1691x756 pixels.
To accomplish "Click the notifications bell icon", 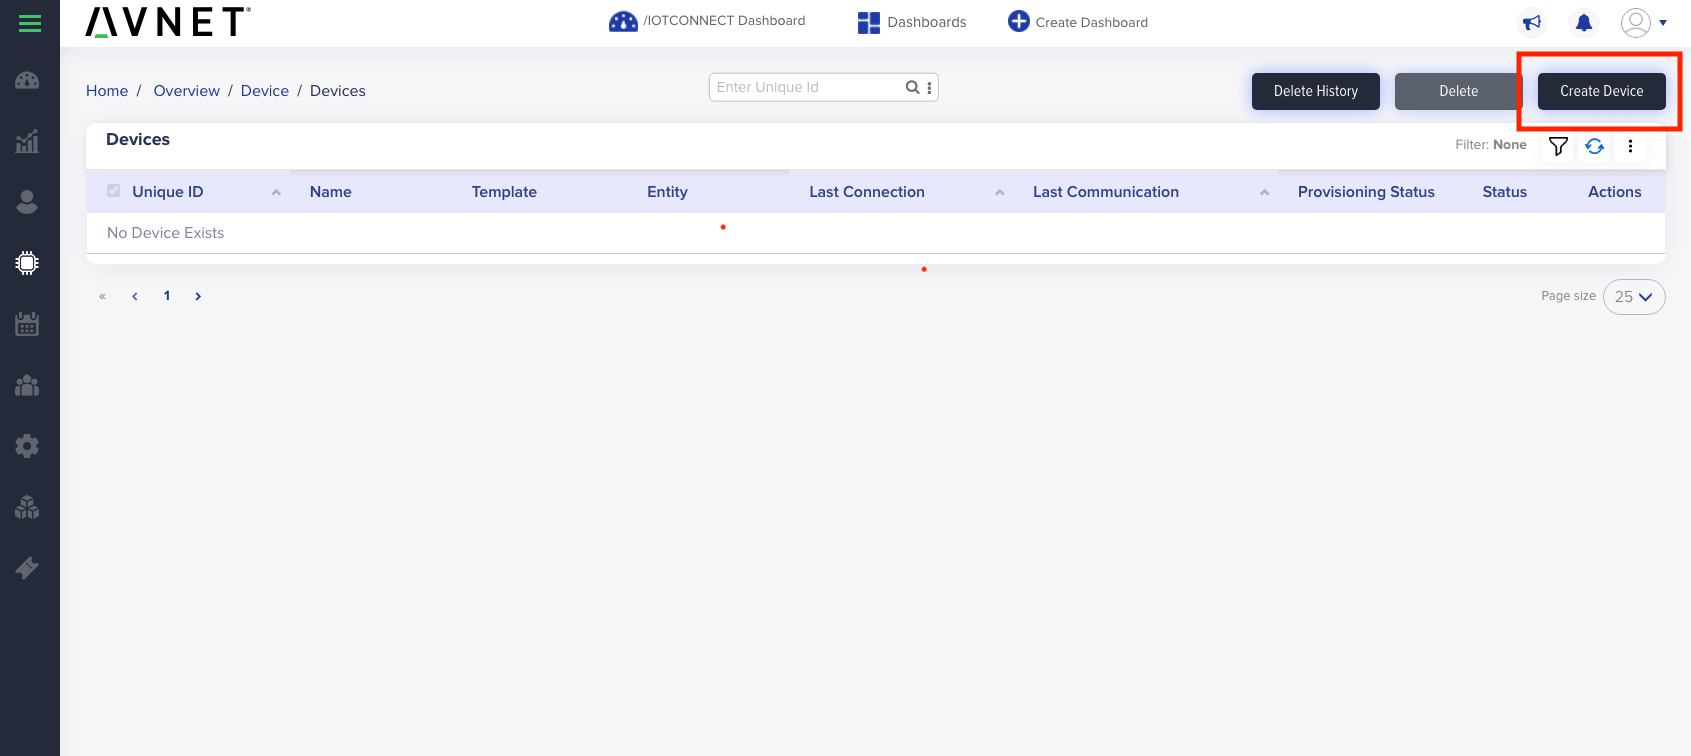I will coord(1584,22).
